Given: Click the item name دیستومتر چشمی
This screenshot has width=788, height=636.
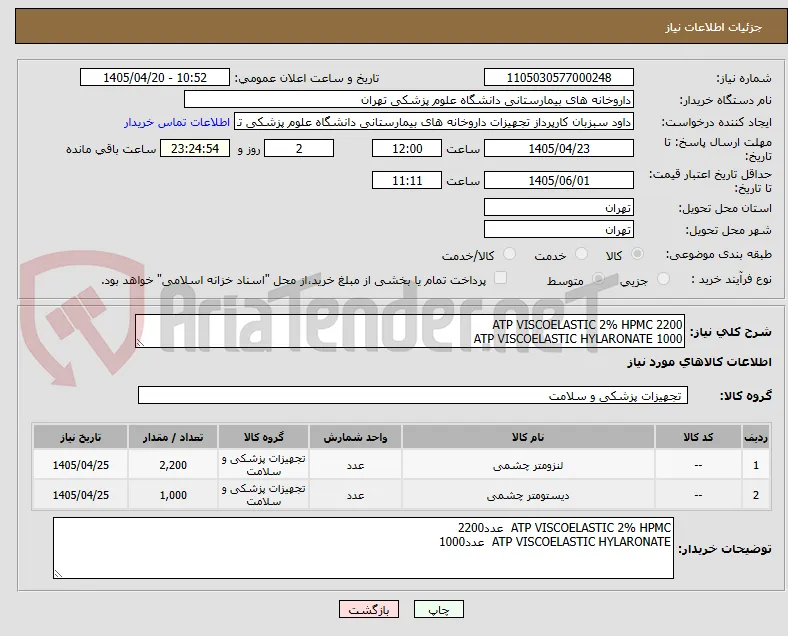Looking at the screenshot, I should point(528,495).
